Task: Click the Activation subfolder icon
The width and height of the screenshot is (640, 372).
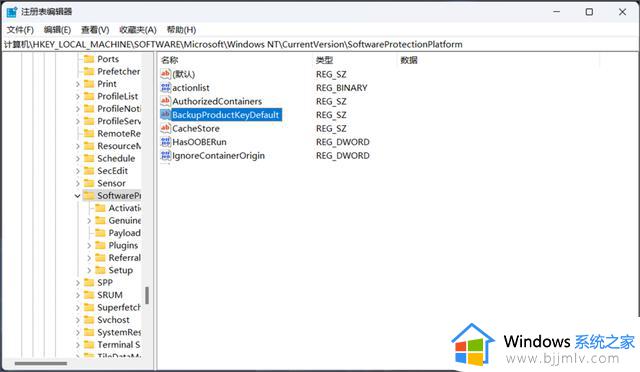Action: coord(100,208)
